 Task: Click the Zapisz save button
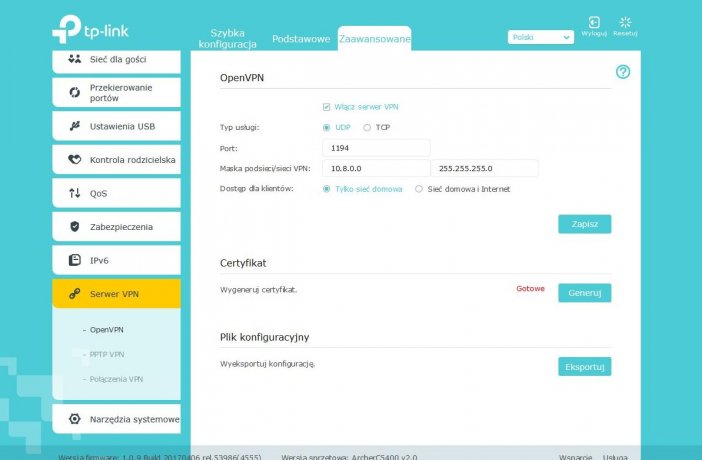pyautogui.click(x=584, y=224)
